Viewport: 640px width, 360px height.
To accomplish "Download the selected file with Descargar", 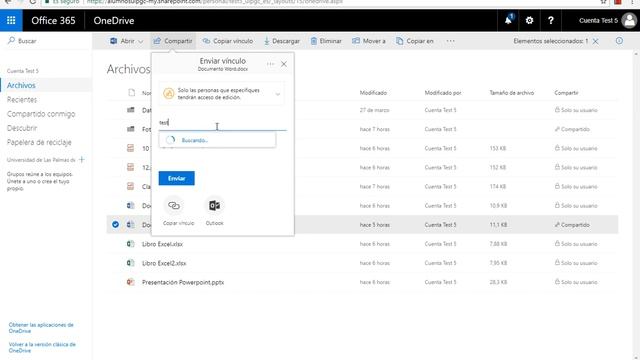I will point(282,41).
